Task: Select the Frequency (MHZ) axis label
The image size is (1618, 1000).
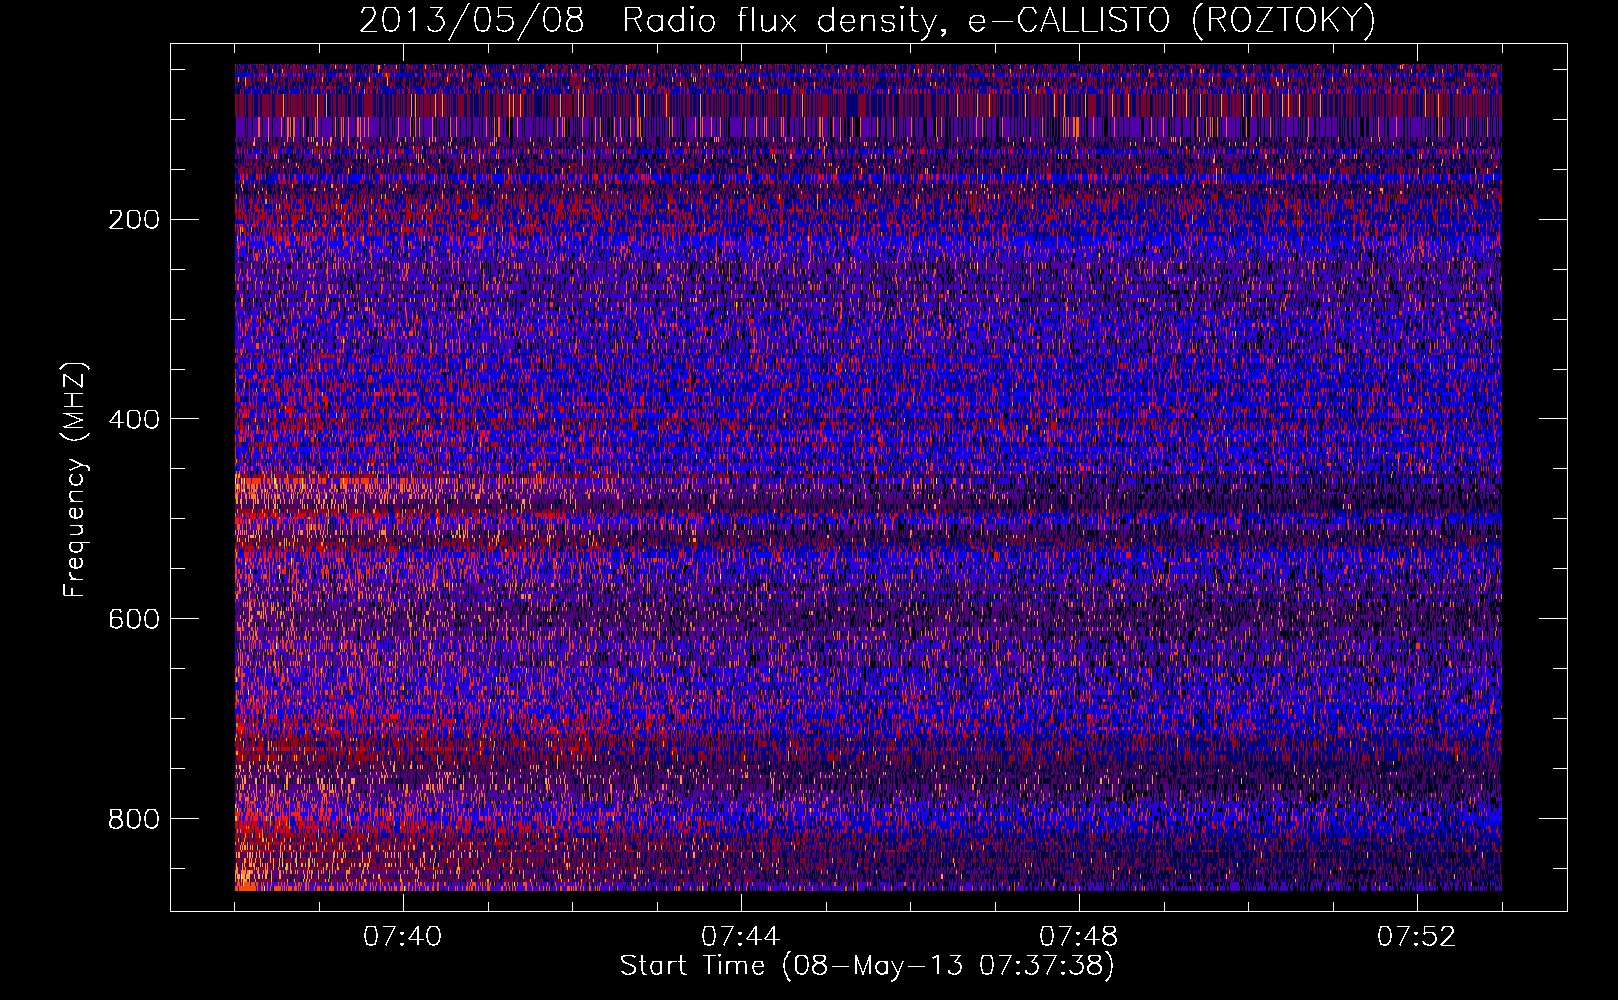Action: [75, 480]
